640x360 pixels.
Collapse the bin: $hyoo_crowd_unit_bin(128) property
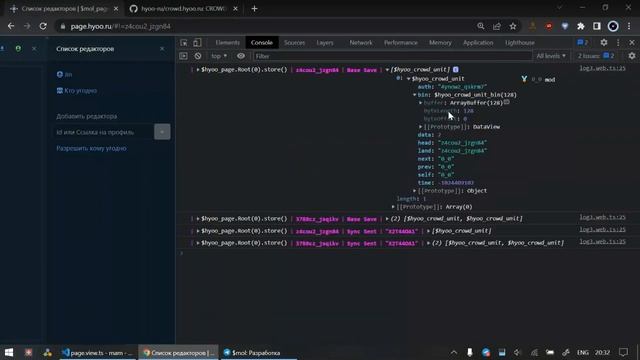[414, 95]
